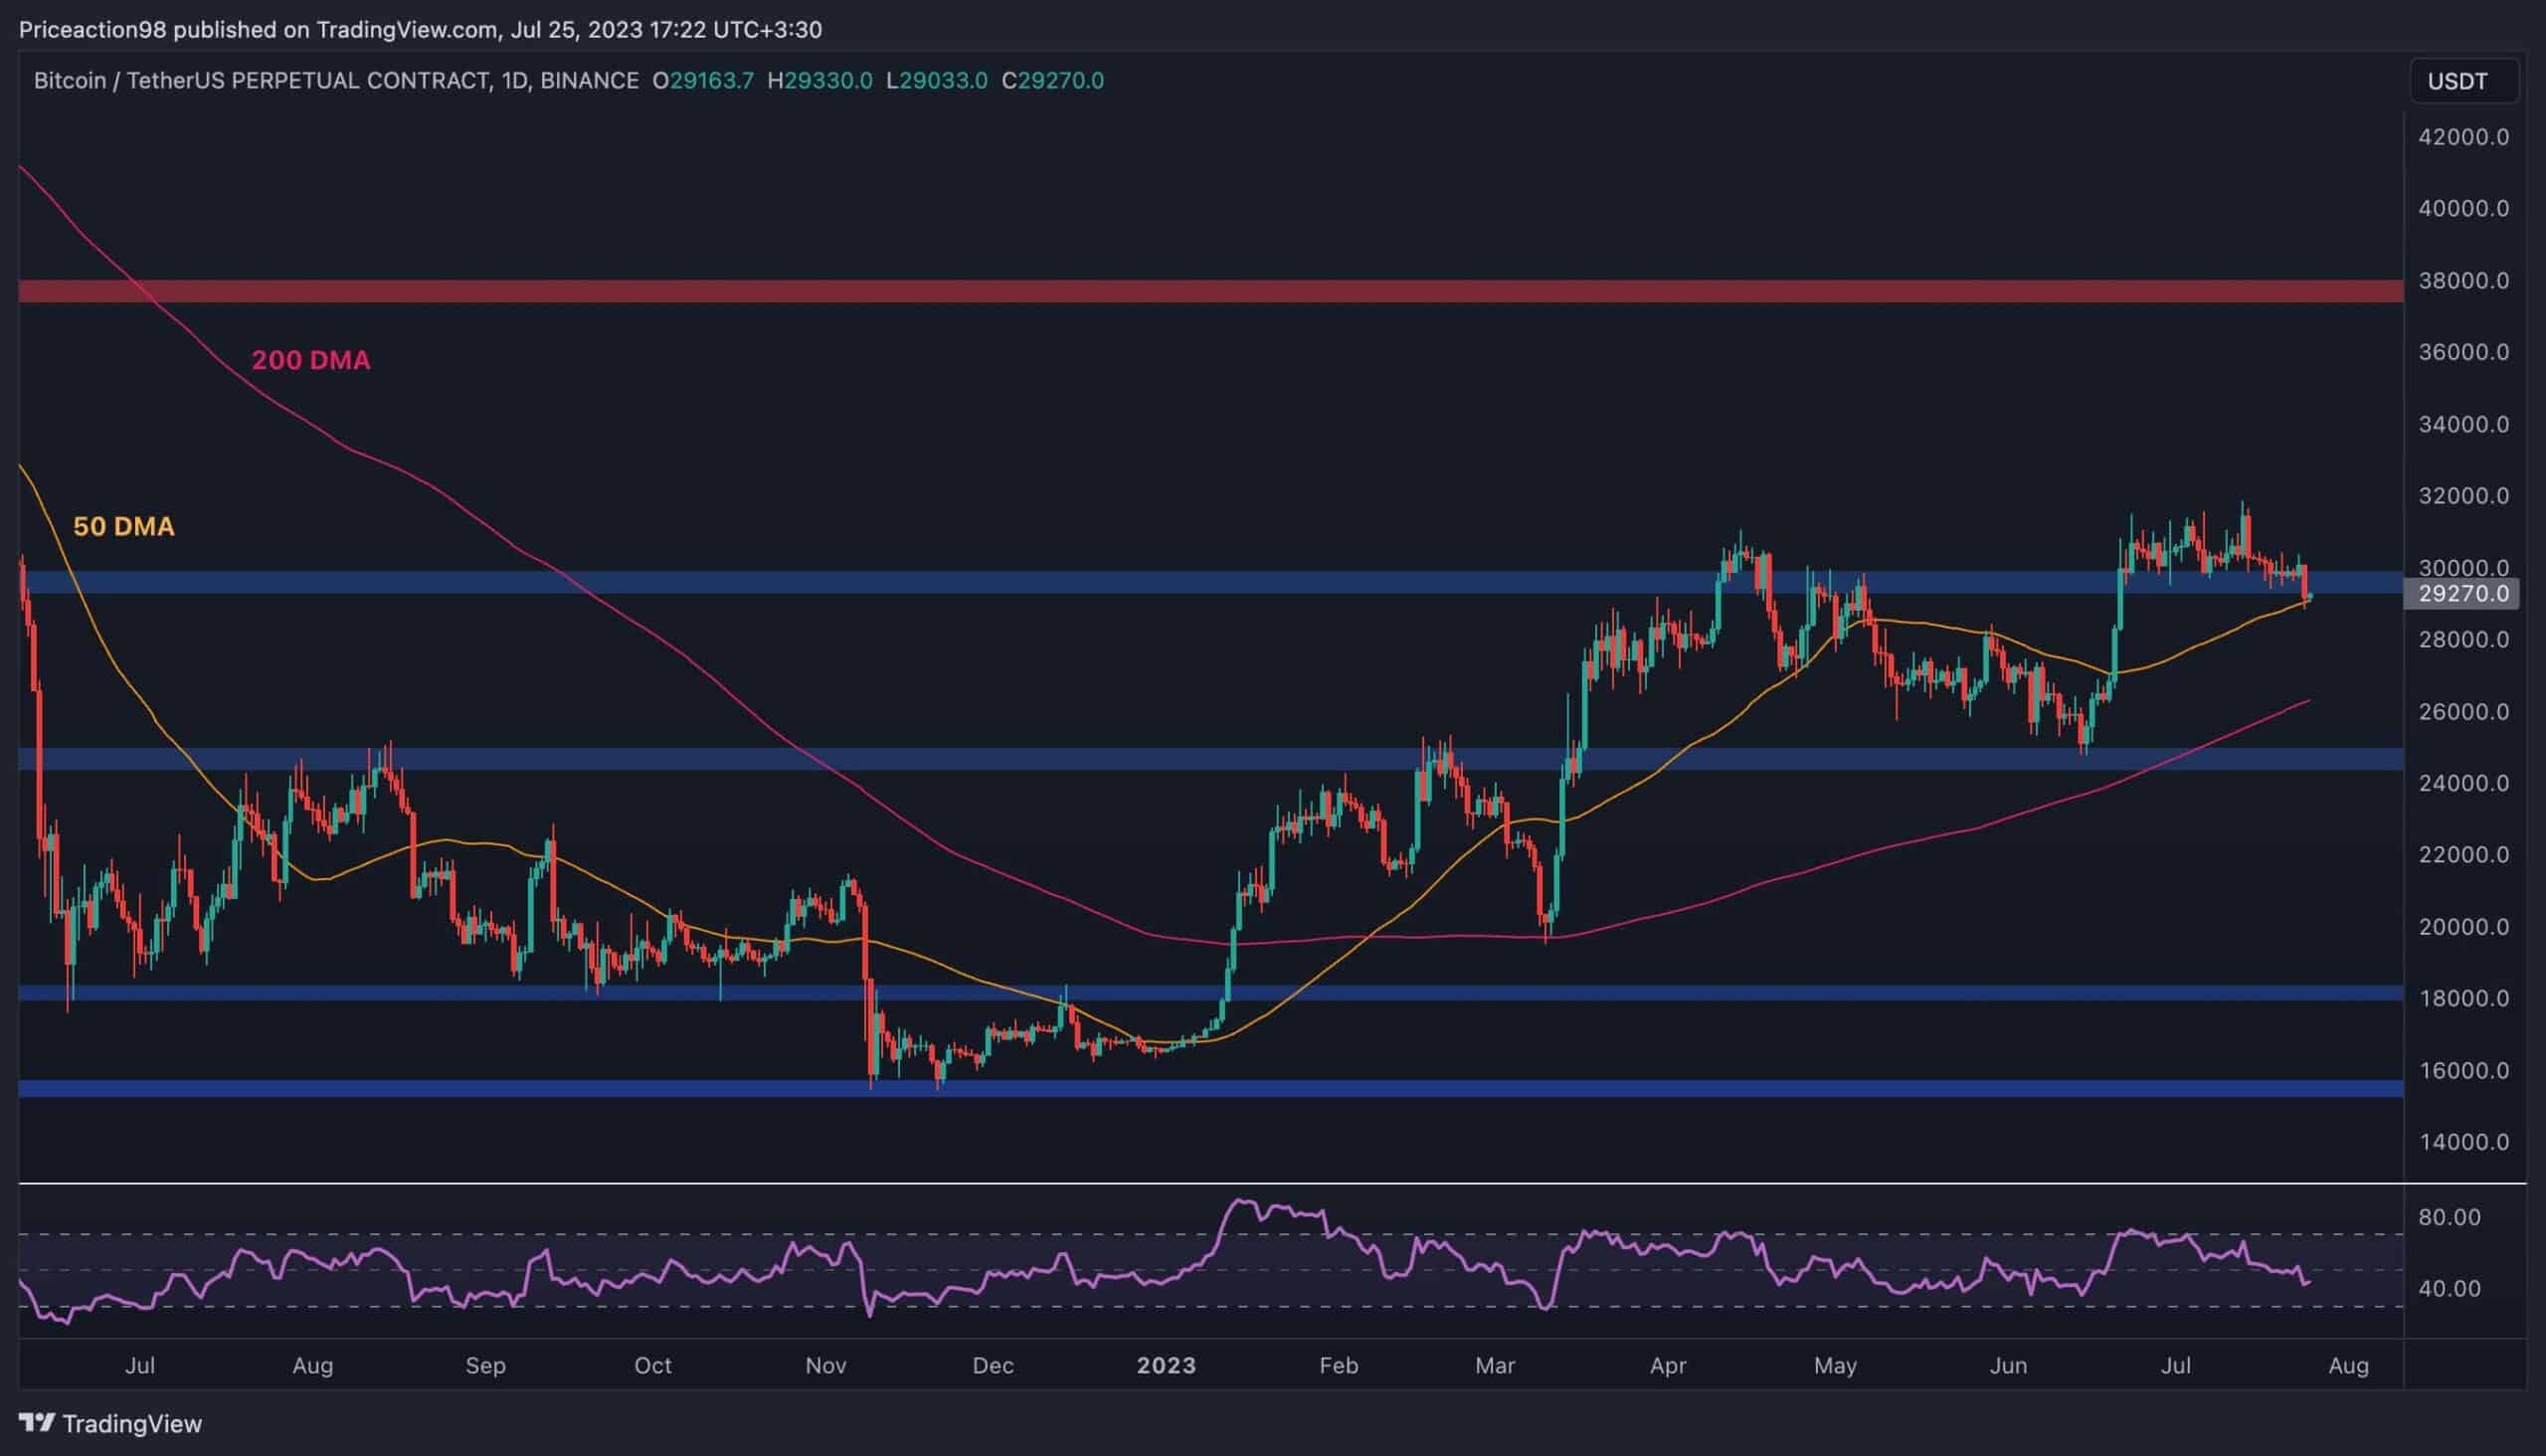Click the Aug label at the far right of the time axis
This screenshot has height=1456, width=2546.
2349,1366
